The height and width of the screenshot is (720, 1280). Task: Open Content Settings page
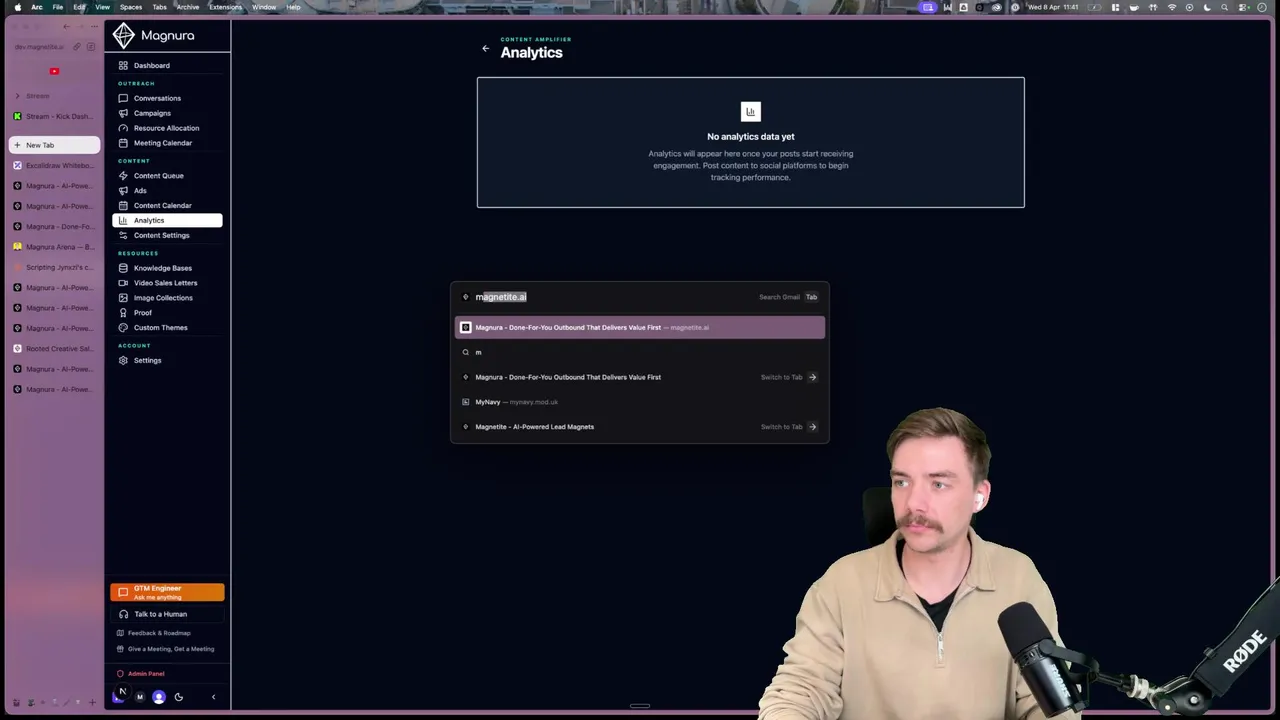tap(167, 235)
